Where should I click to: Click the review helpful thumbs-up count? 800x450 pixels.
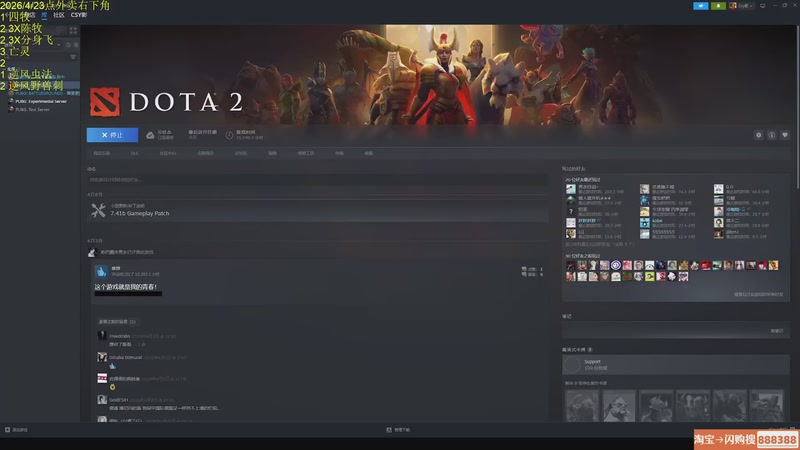(x=532, y=269)
